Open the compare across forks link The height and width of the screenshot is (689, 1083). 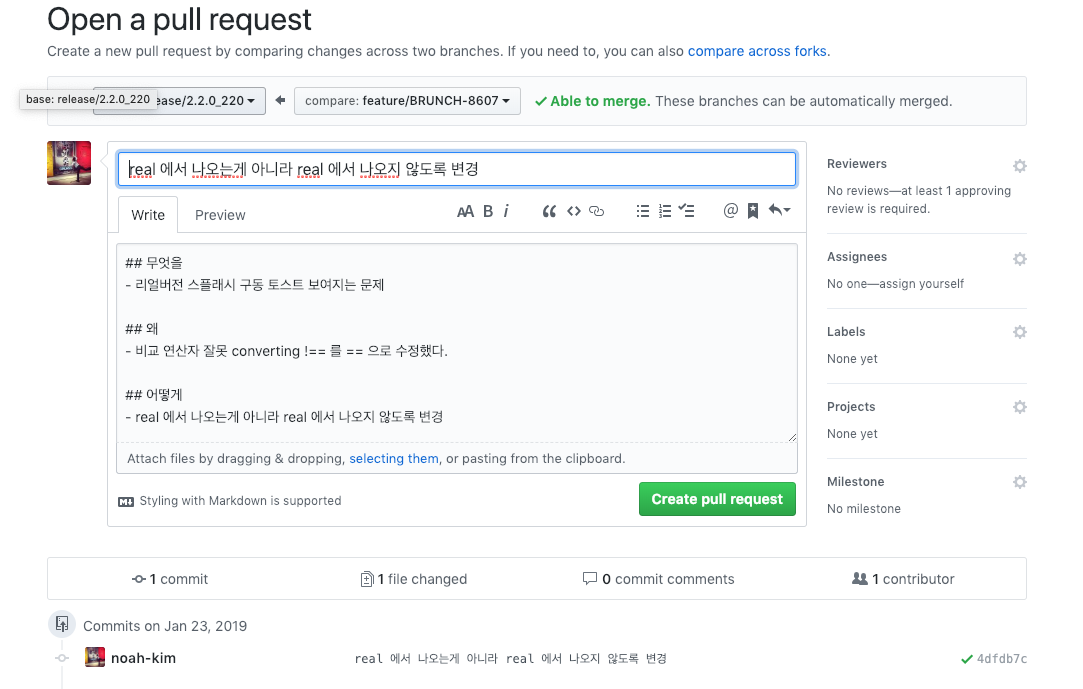[x=756, y=49]
